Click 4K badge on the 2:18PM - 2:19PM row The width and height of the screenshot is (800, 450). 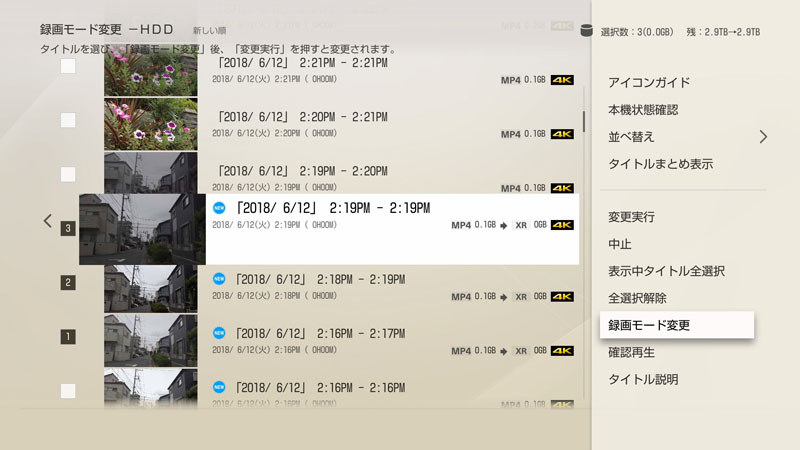pyautogui.click(x=562, y=296)
